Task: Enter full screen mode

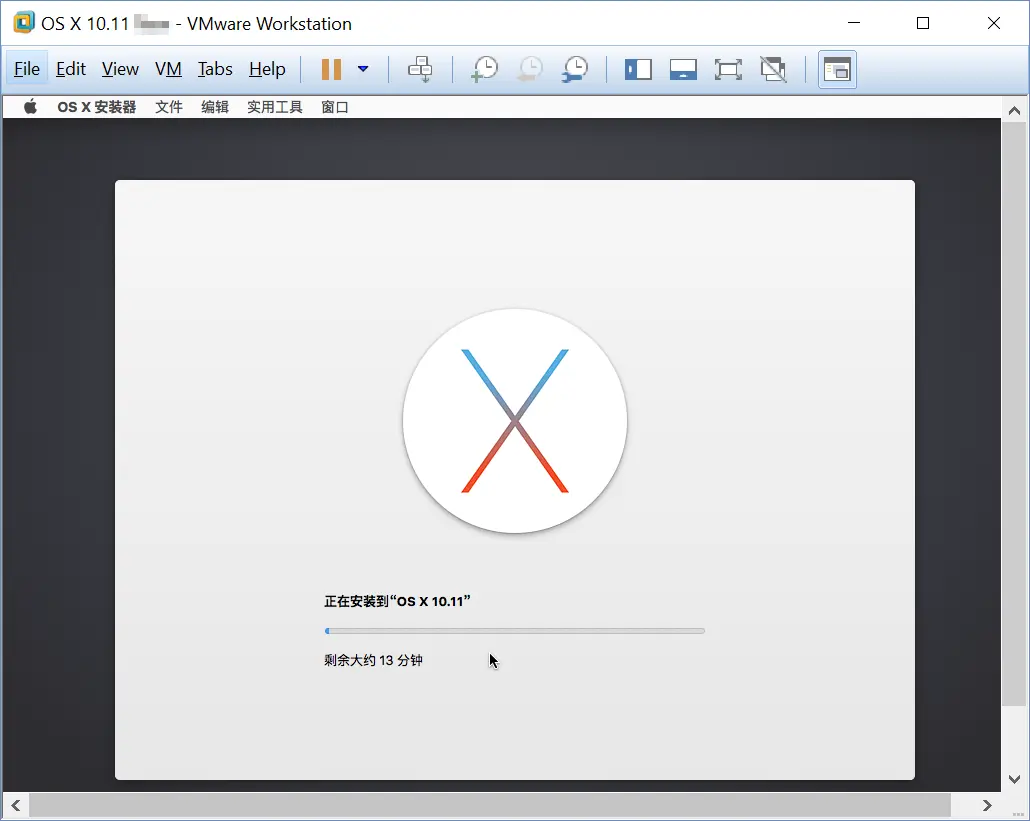Action: click(728, 69)
